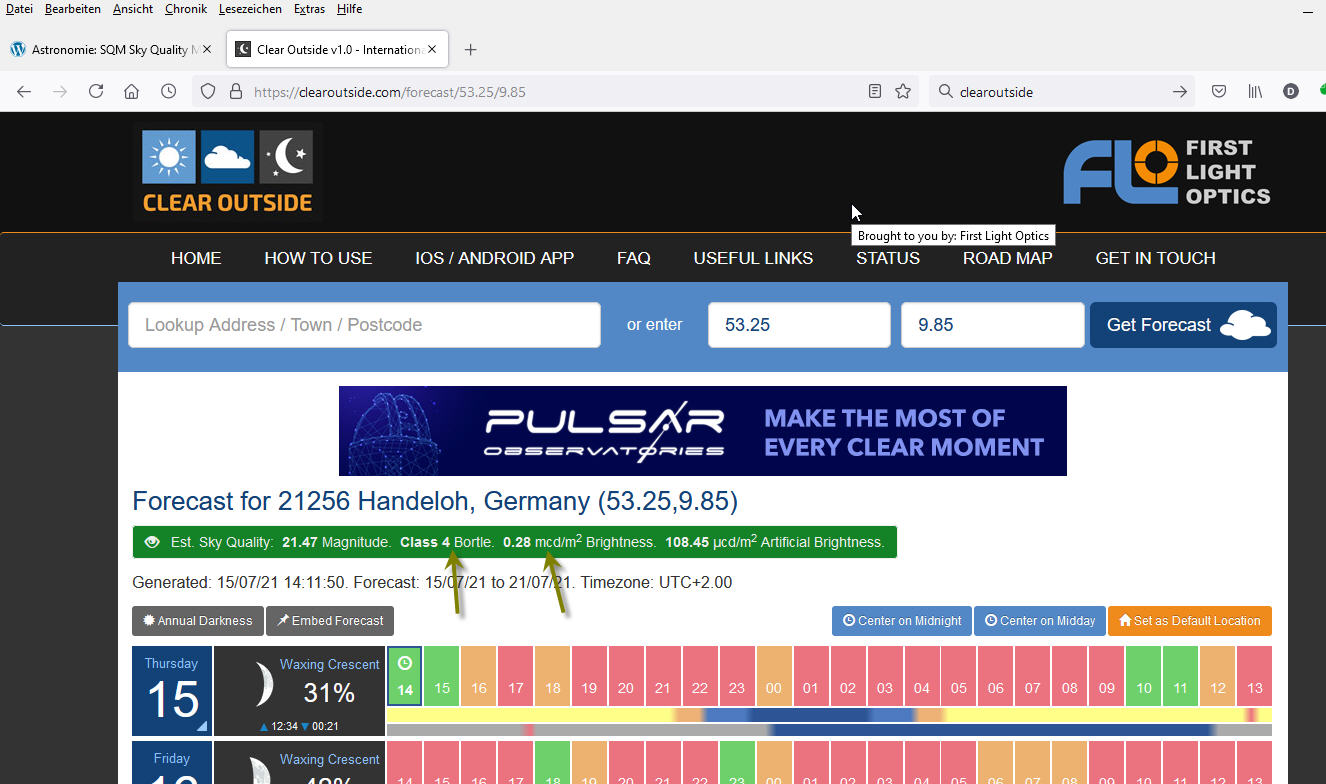
Task: Open the Pocket save icon
Action: pyautogui.click(x=1219, y=91)
